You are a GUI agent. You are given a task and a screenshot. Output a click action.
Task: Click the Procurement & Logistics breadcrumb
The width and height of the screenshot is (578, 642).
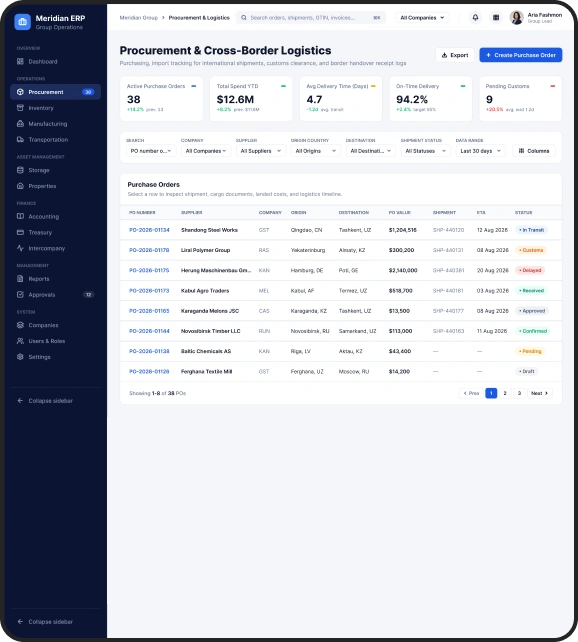(199, 18)
